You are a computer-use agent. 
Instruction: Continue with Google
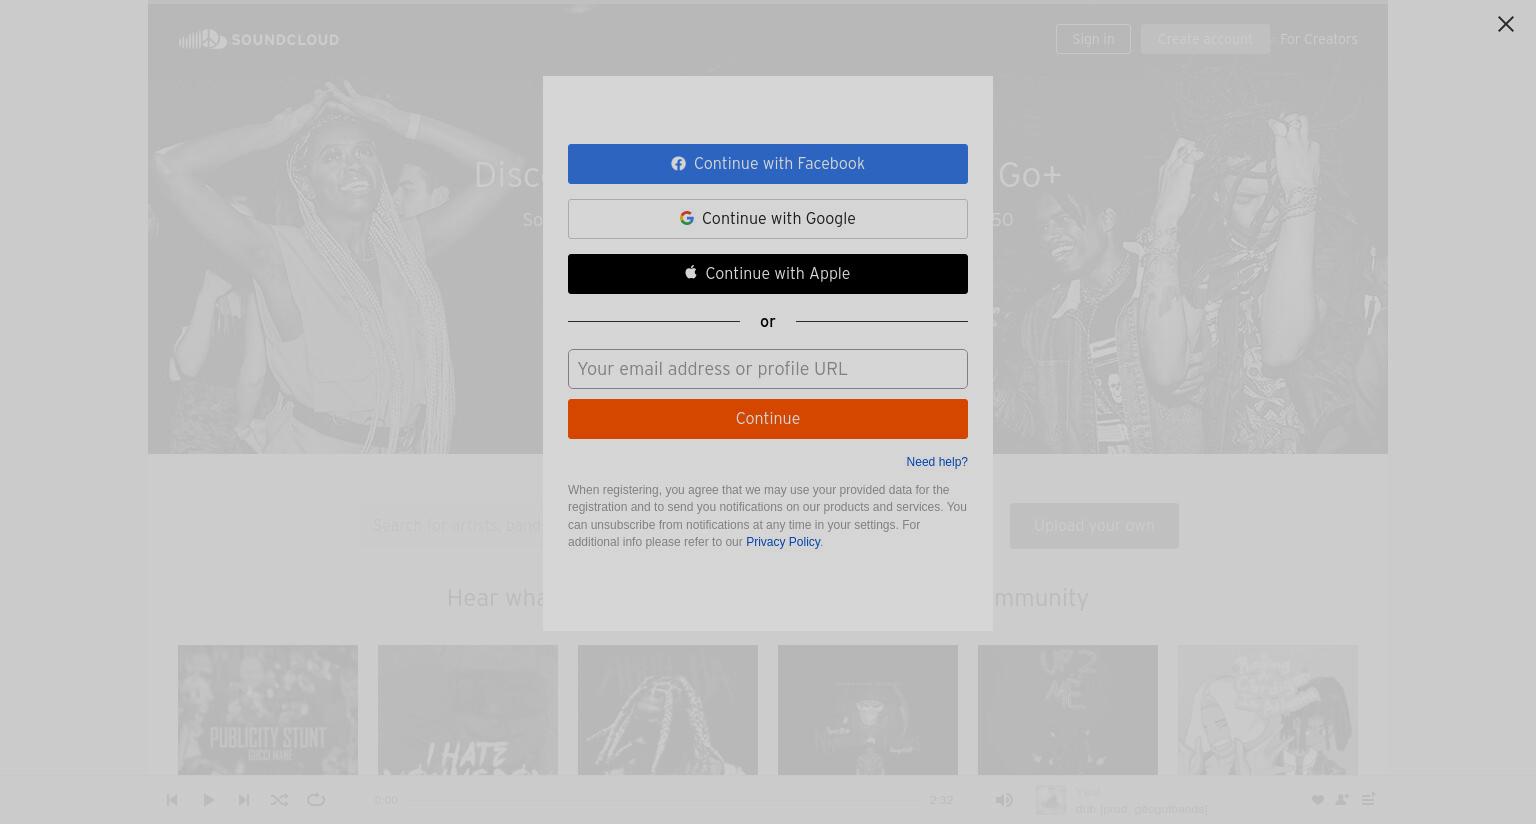pyautogui.click(x=767, y=219)
